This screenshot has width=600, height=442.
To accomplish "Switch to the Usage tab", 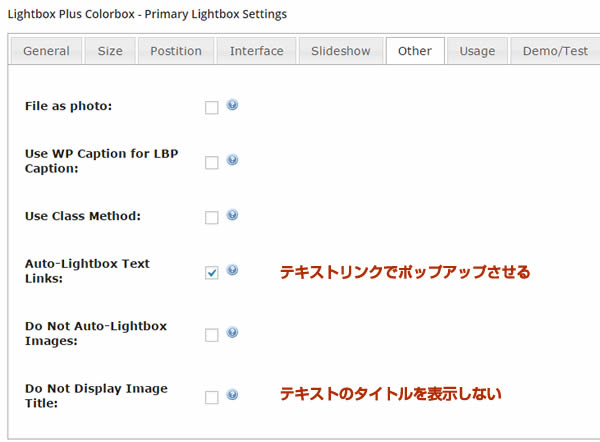I will pos(477,51).
